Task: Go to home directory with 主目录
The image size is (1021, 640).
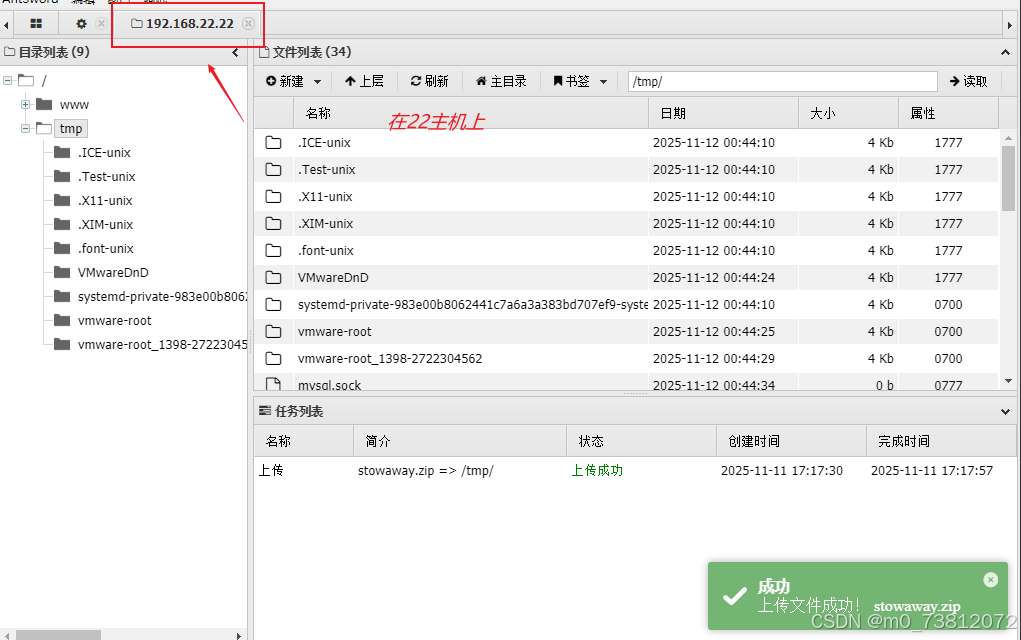Action: pos(501,81)
